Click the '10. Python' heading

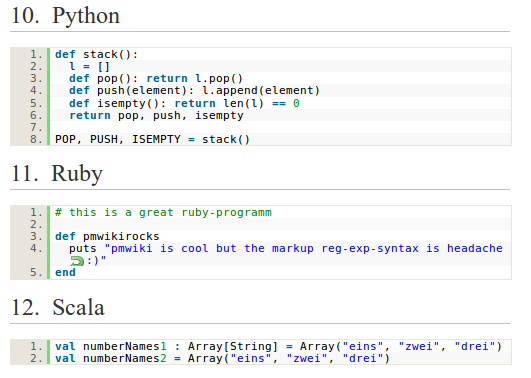pos(66,16)
